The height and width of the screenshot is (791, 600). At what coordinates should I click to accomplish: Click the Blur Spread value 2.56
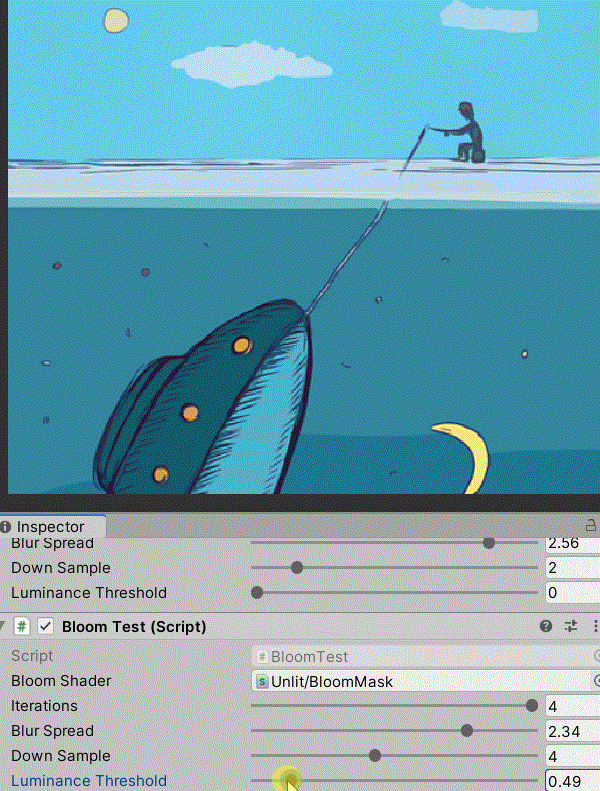[573, 543]
